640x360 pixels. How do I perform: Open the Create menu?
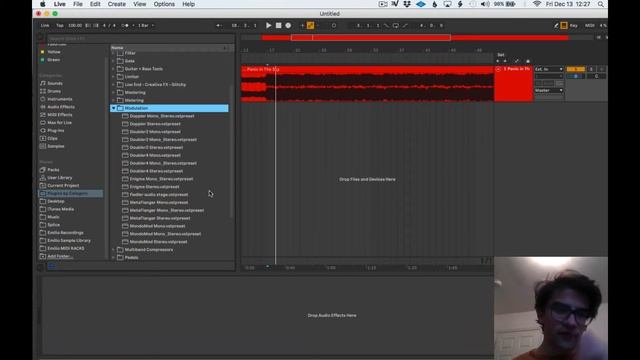(117, 4)
